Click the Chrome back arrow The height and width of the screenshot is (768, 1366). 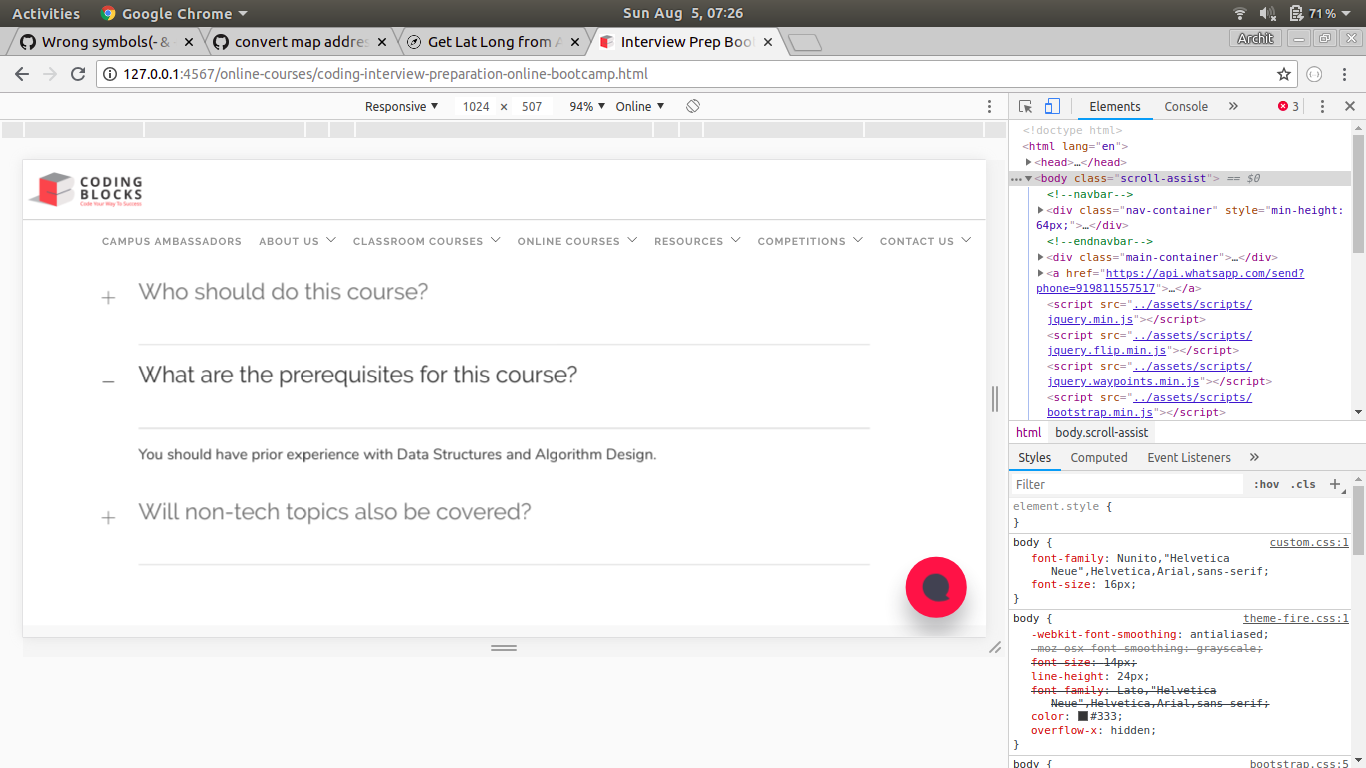coord(23,74)
